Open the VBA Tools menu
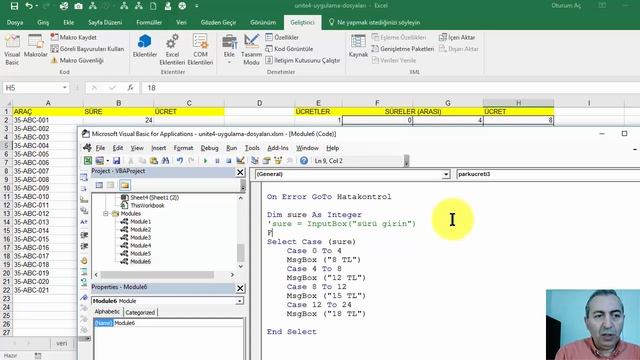Viewport: 640px width, 360px height. click(x=252, y=148)
